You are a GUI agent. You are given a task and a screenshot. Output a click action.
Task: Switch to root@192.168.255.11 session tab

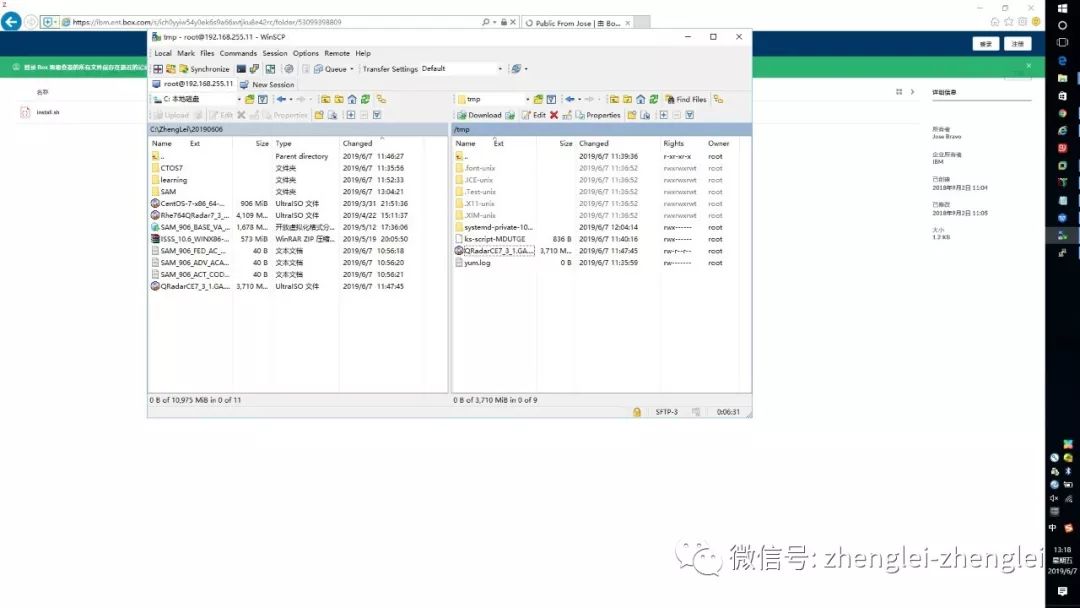[192, 84]
